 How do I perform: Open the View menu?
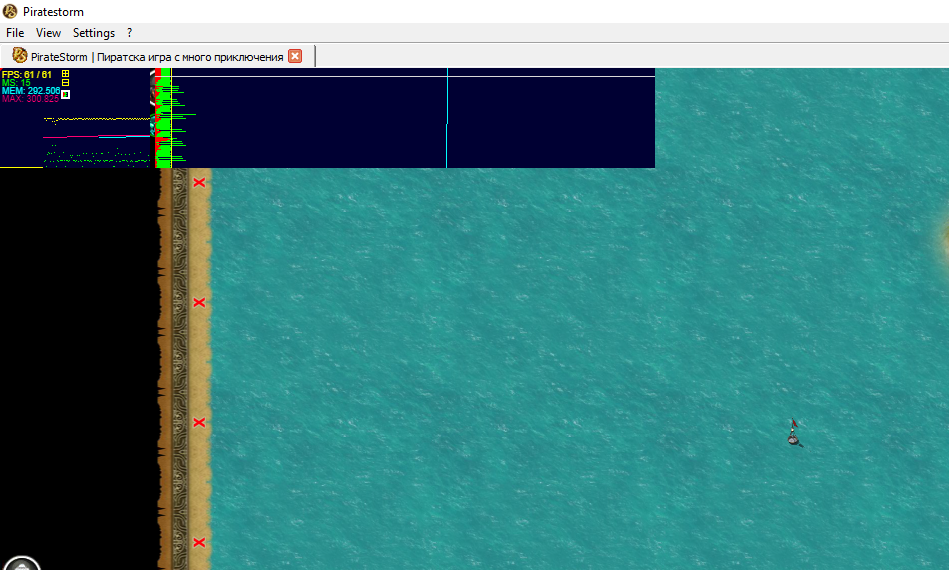pyautogui.click(x=48, y=33)
